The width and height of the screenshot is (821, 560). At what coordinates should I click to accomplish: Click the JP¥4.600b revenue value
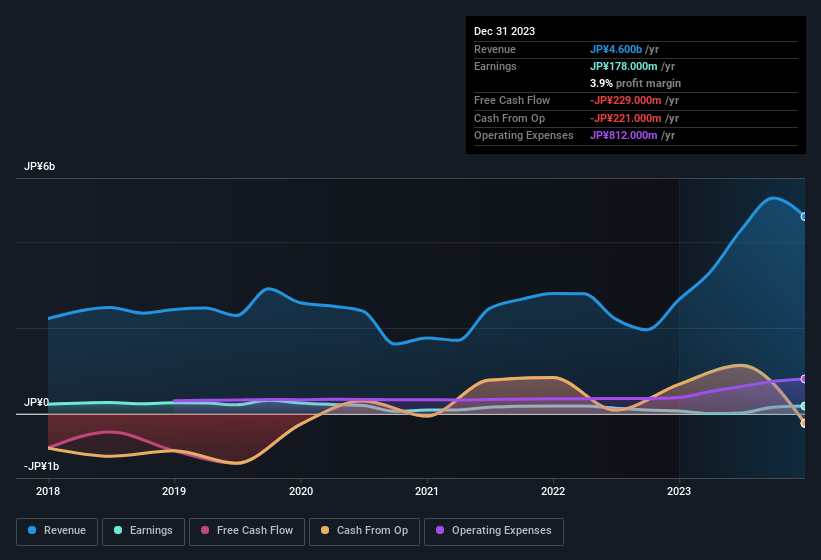pyautogui.click(x=616, y=49)
